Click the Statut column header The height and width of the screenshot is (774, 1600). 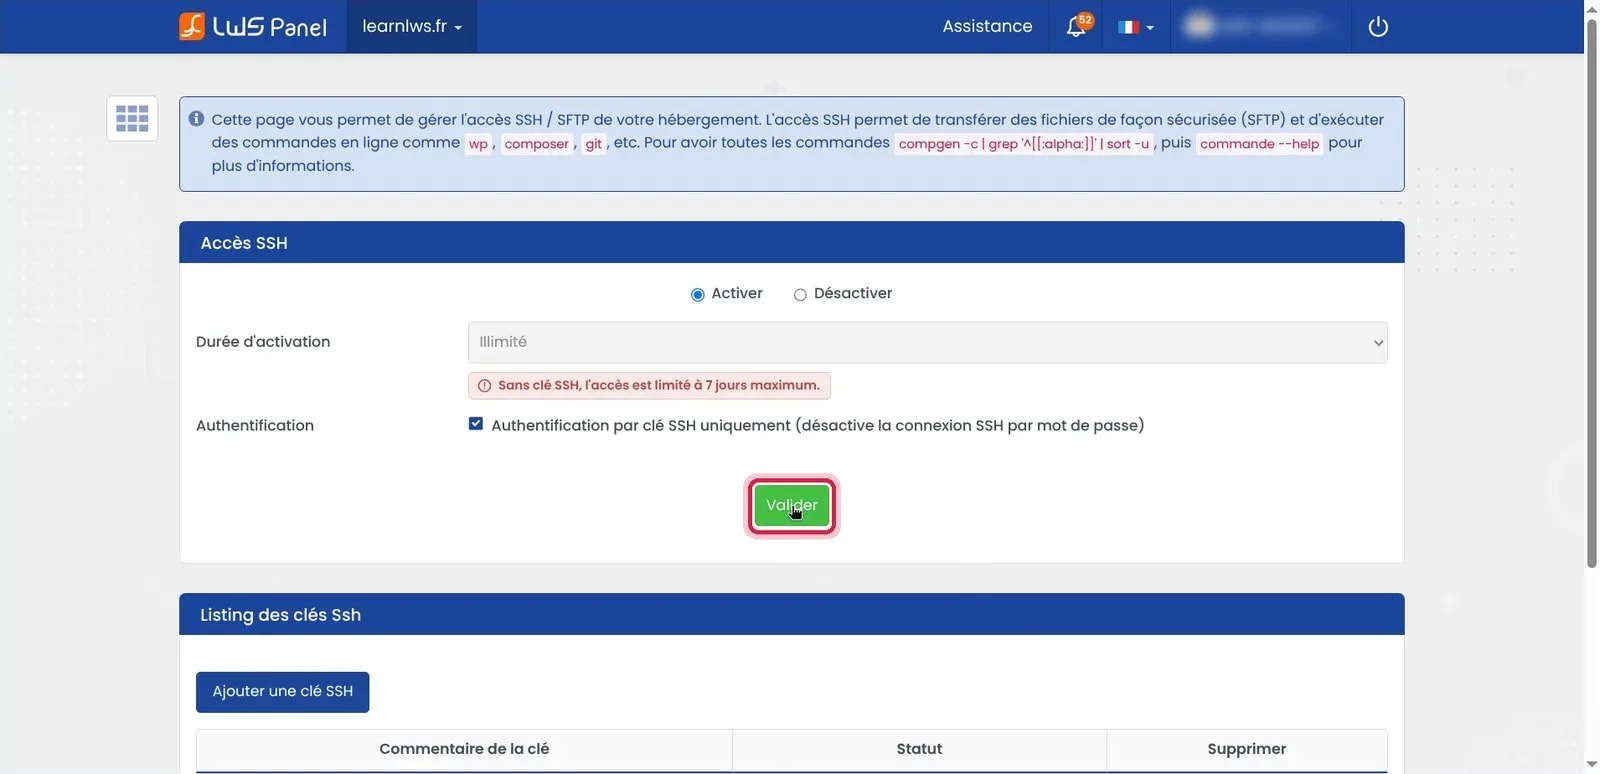[919, 749]
